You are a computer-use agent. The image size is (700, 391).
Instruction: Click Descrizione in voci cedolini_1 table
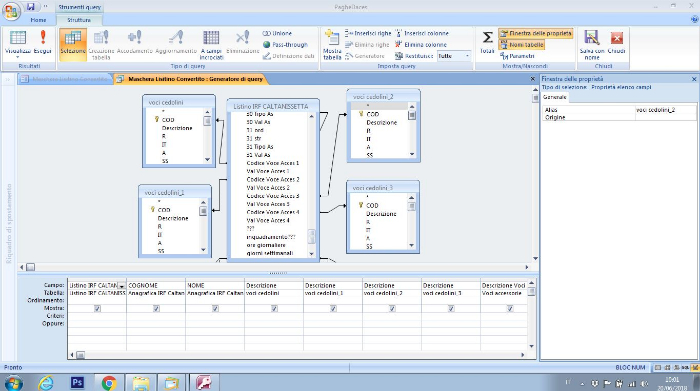tap(173, 218)
